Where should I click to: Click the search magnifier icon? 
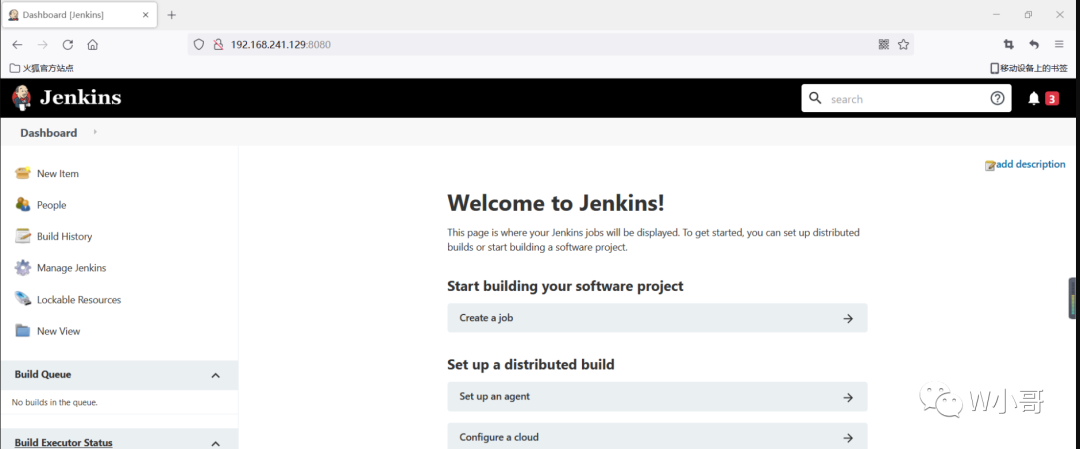pos(815,98)
